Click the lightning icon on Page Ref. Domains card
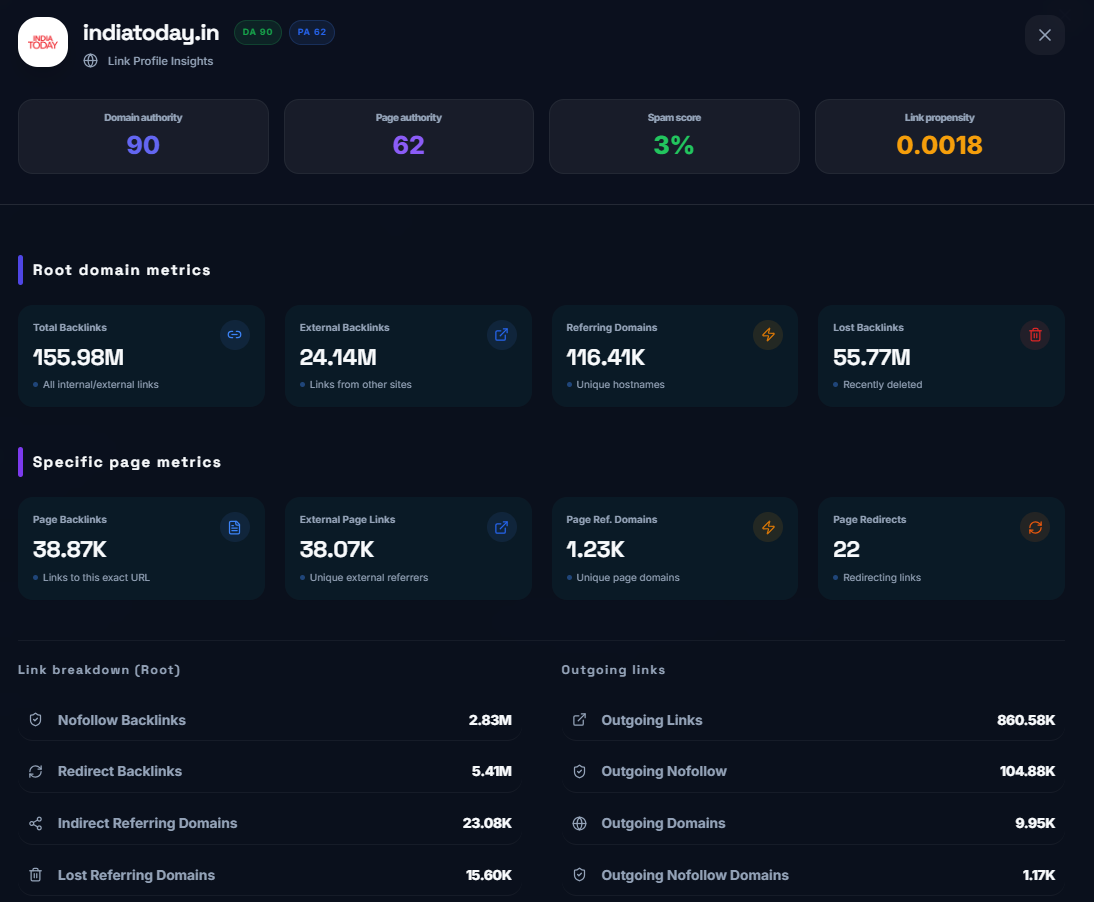1094x902 pixels. pos(768,527)
